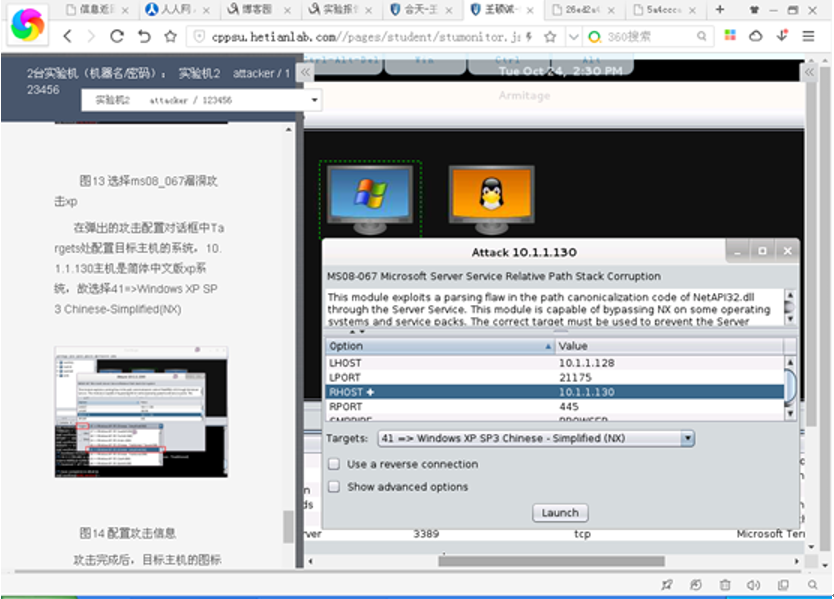Select the Windows host icon
The width and height of the screenshot is (834, 599).
(x=370, y=198)
